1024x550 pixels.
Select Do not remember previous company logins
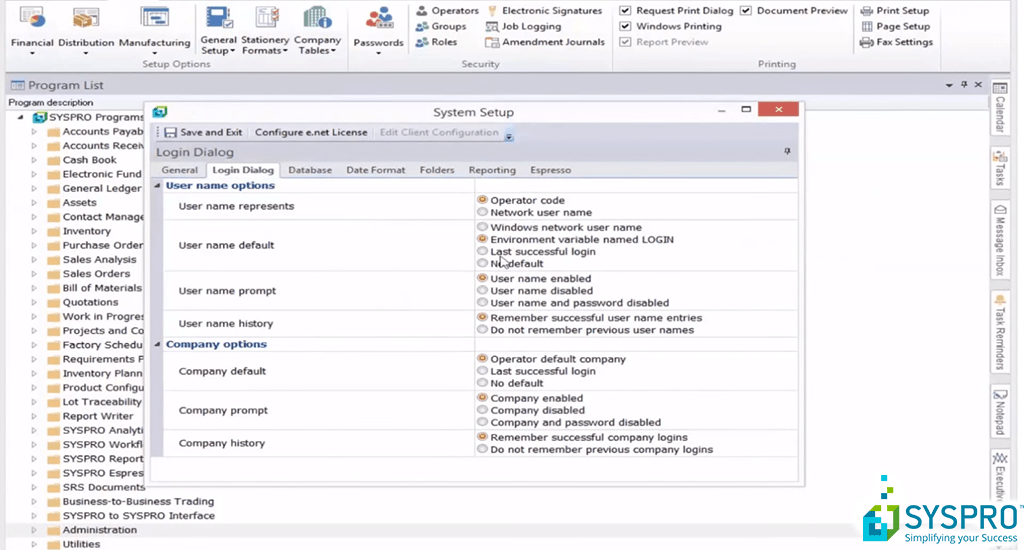(x=482, y=449)
